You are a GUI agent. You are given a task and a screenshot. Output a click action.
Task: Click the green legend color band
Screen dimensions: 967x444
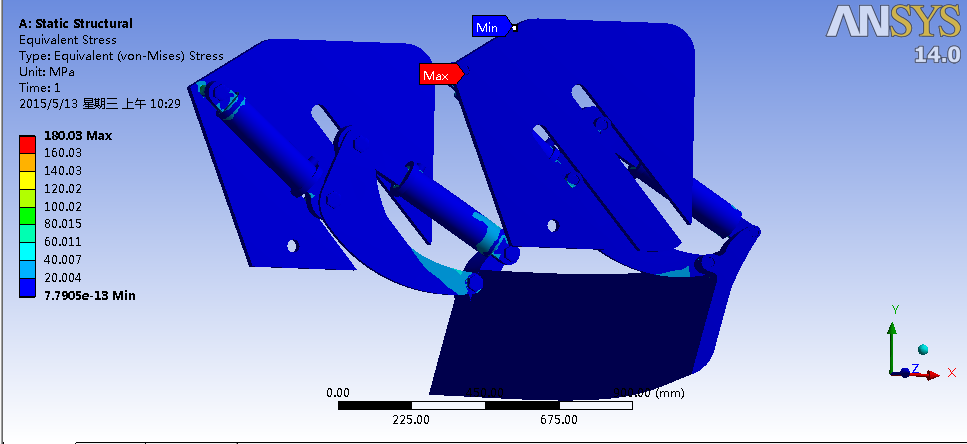[27, 215]
